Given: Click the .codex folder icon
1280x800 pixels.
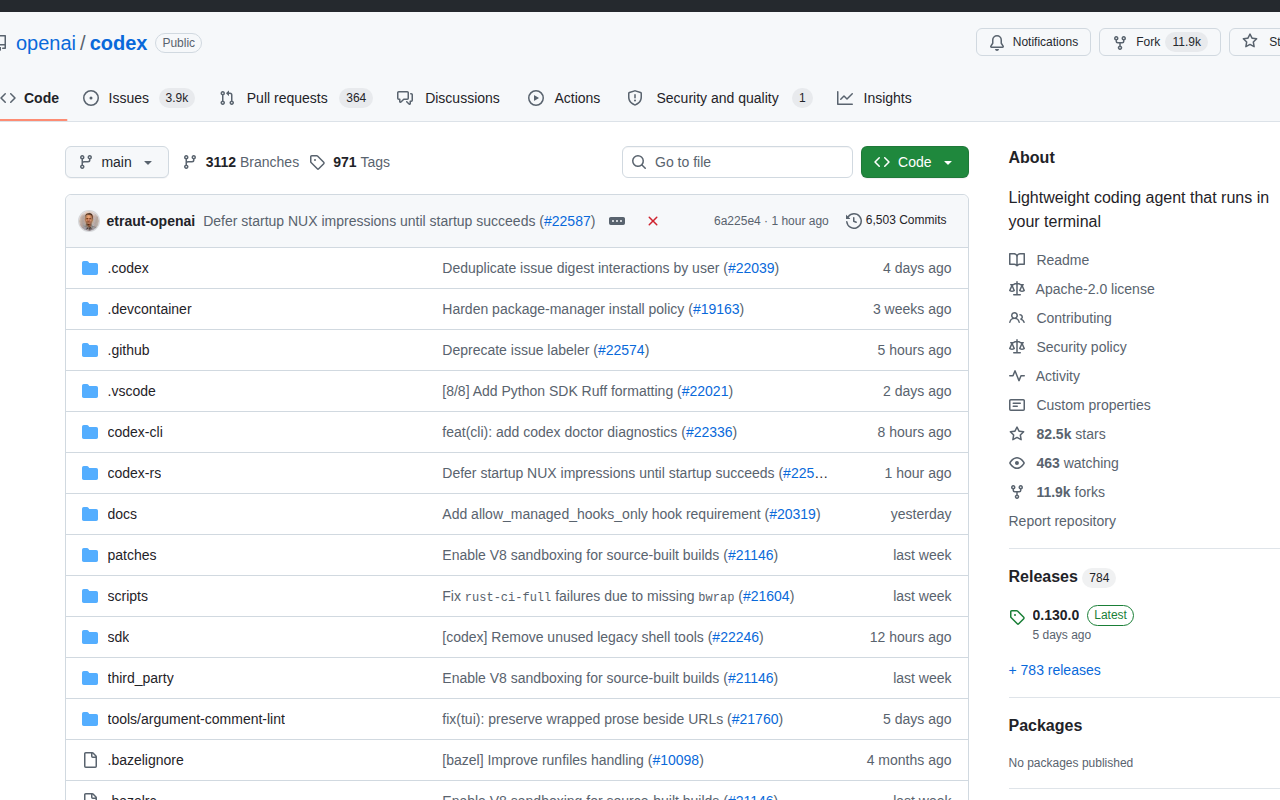Looking at the screenshot, I should [x=90, y=268].
